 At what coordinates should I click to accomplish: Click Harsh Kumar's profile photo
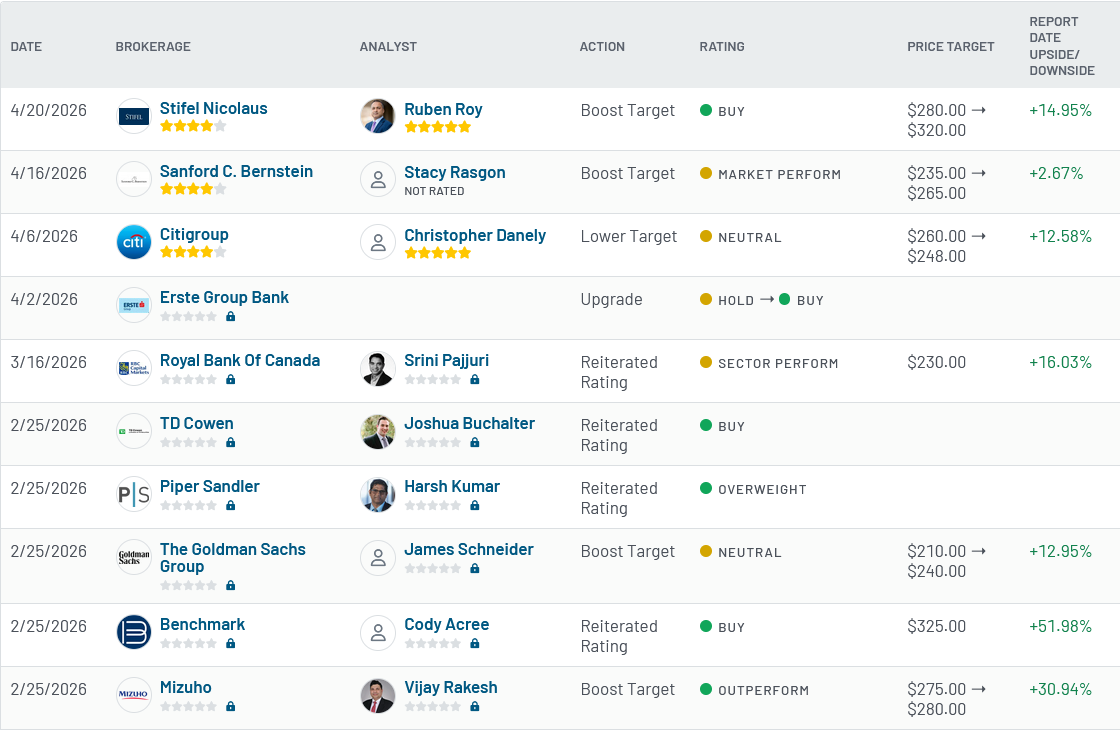click(x=378, y=494)
